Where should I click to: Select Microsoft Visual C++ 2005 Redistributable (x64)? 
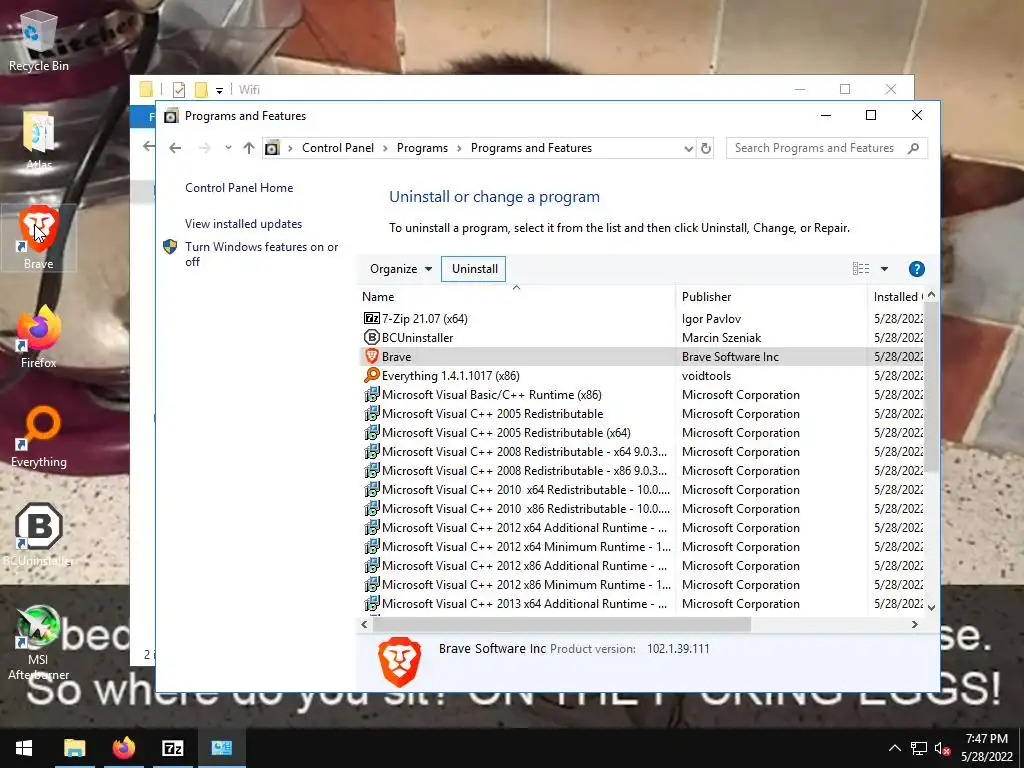tap(640, 432)
